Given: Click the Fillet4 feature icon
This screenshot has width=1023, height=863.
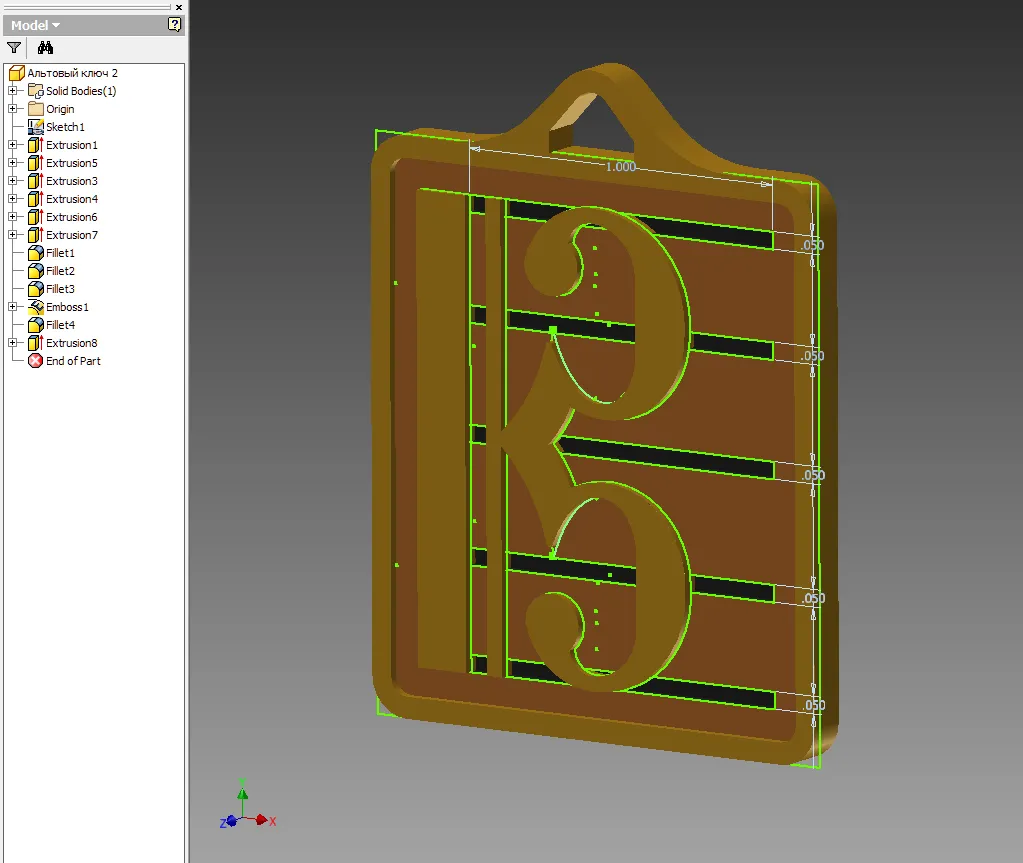Looking at the screenshot, I should point(36,325).
